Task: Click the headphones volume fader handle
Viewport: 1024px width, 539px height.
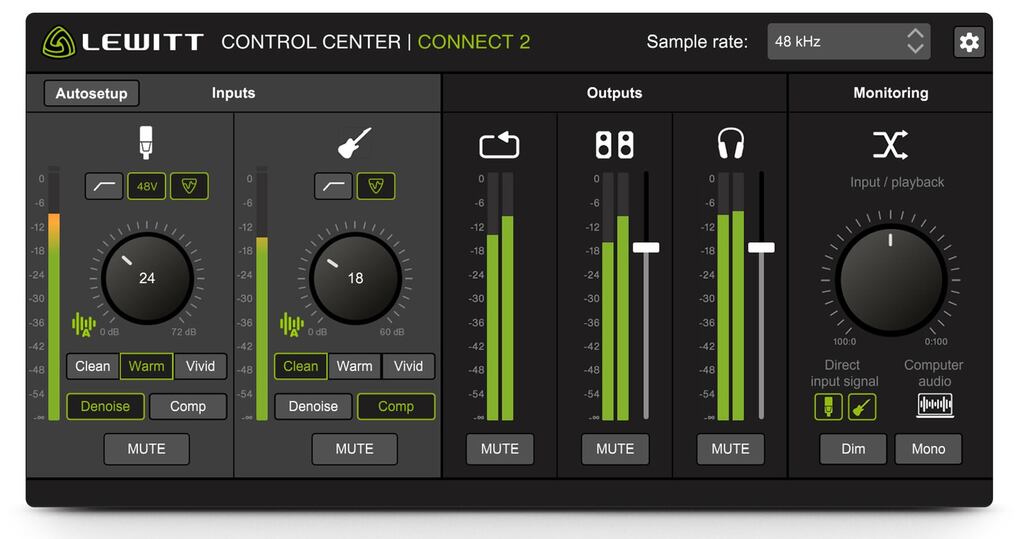Action: click(761, 248)
